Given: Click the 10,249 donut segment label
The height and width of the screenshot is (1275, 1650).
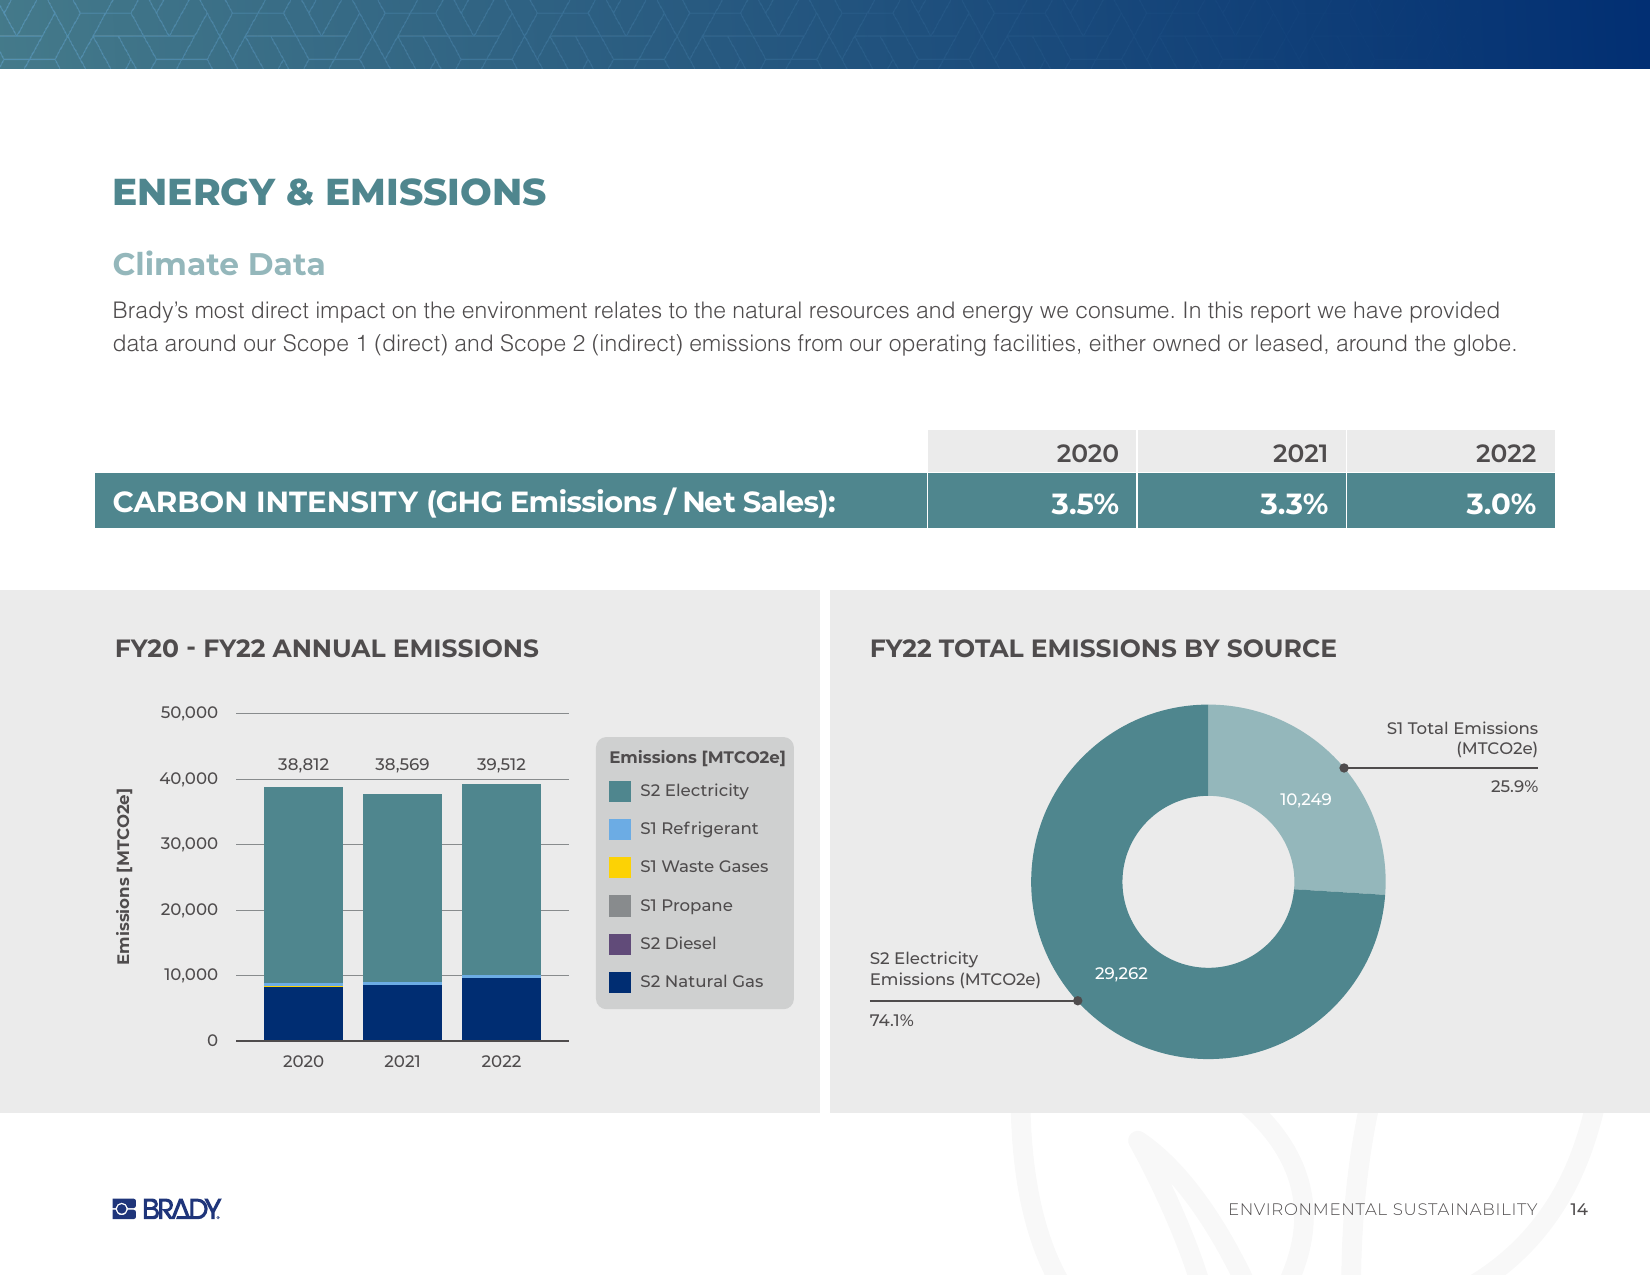Looking at the screenshot, I should [1306, 799].
